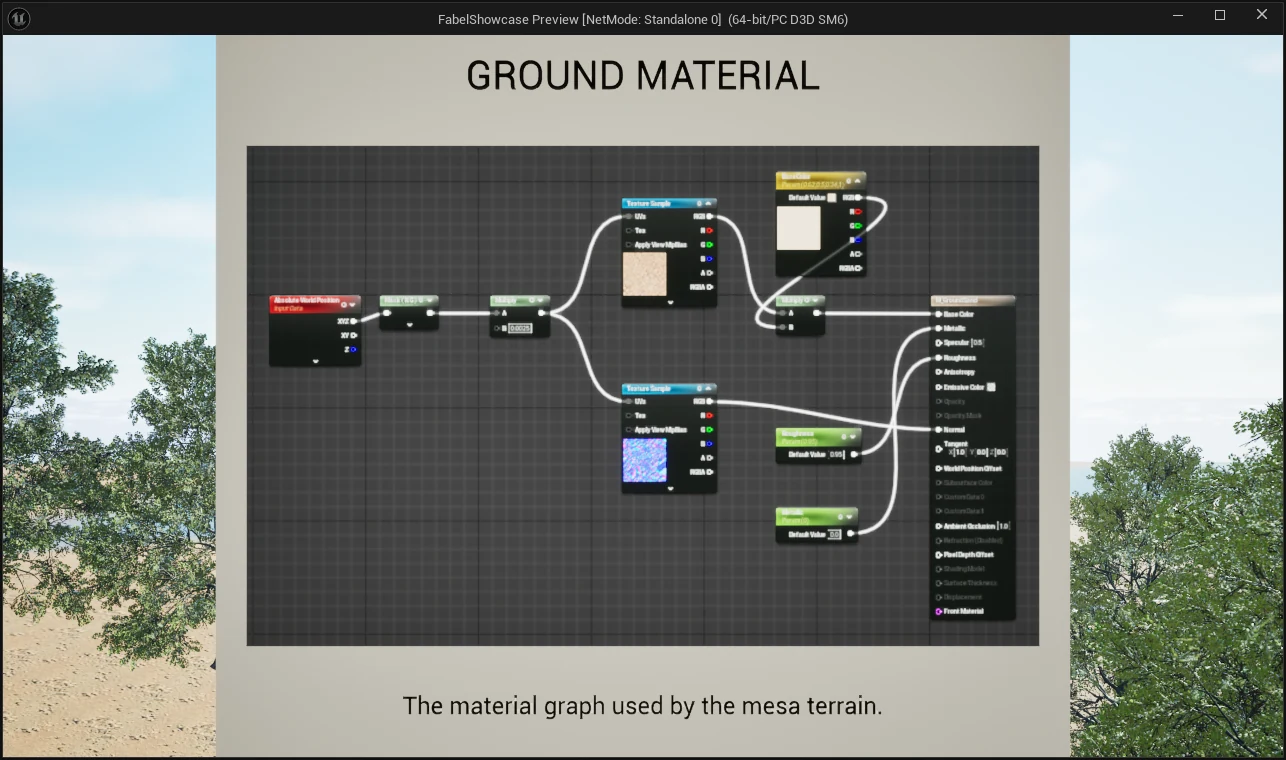Click the Pixel Depth Offset label

coord(968,554)
